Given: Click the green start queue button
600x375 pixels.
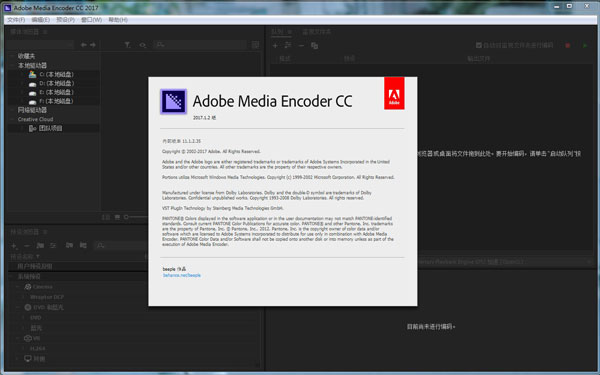Looking at the screenshot, I should point(585,46).
